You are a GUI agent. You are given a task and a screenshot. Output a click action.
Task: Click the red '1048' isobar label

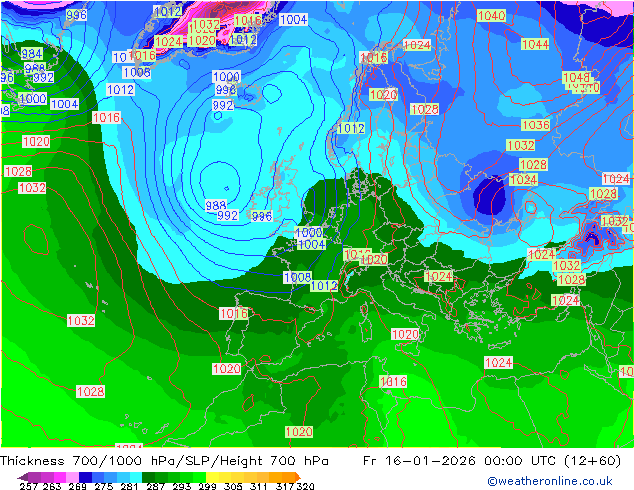pyautogui.click(x=576, y=77)
